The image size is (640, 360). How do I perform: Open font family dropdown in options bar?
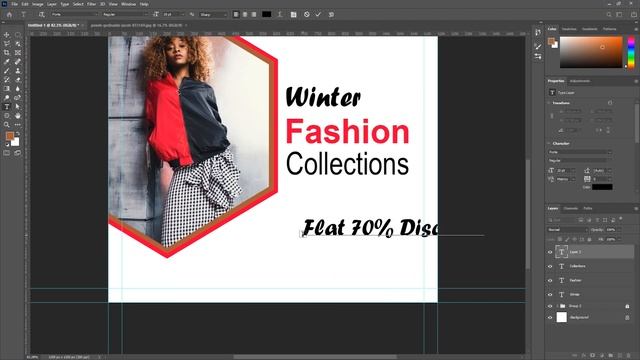(96, 14)
